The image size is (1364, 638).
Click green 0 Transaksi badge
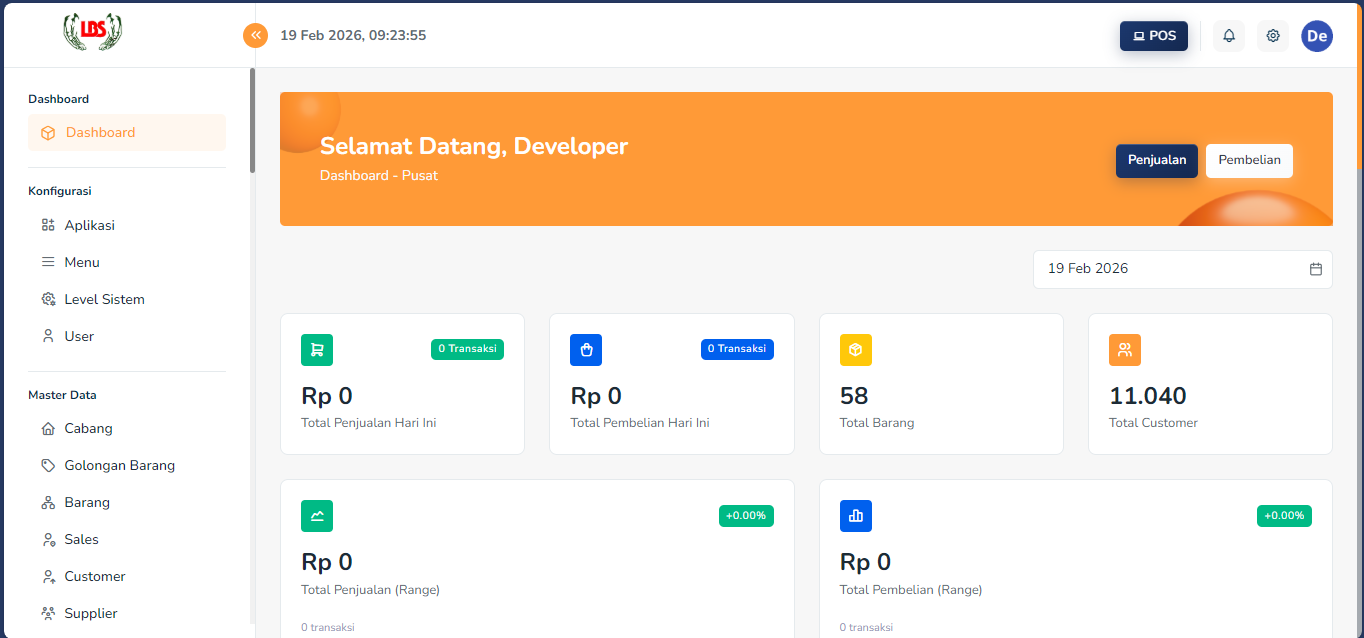pyautogui.click(x=467, y=349)
